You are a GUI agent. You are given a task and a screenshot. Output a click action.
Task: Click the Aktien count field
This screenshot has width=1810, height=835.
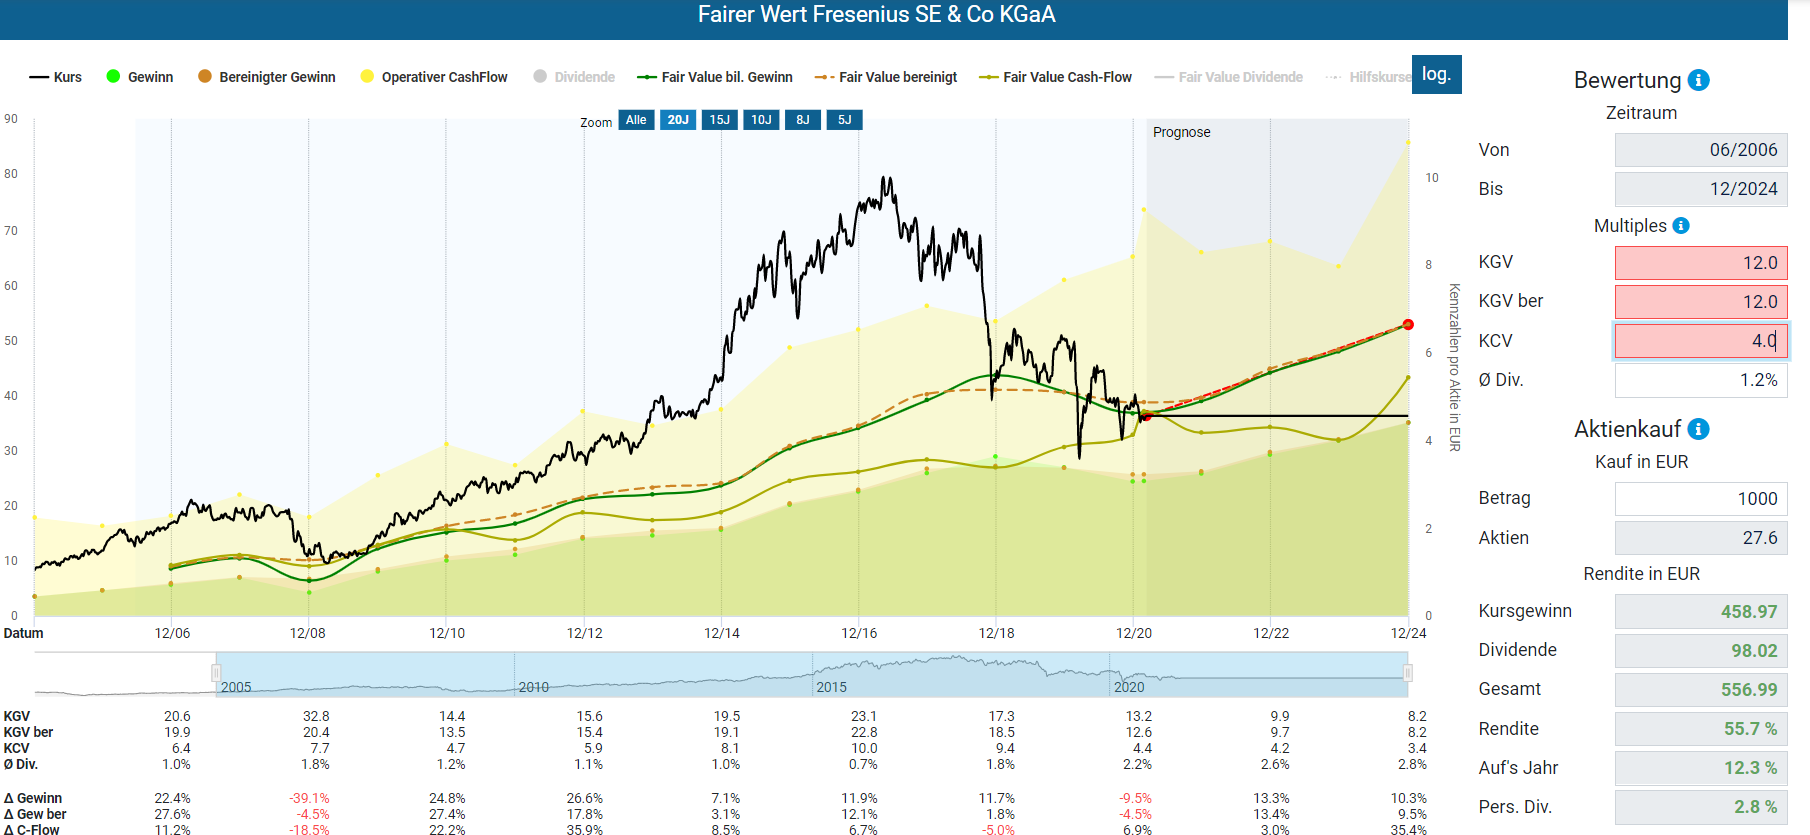coord(1701,537)
